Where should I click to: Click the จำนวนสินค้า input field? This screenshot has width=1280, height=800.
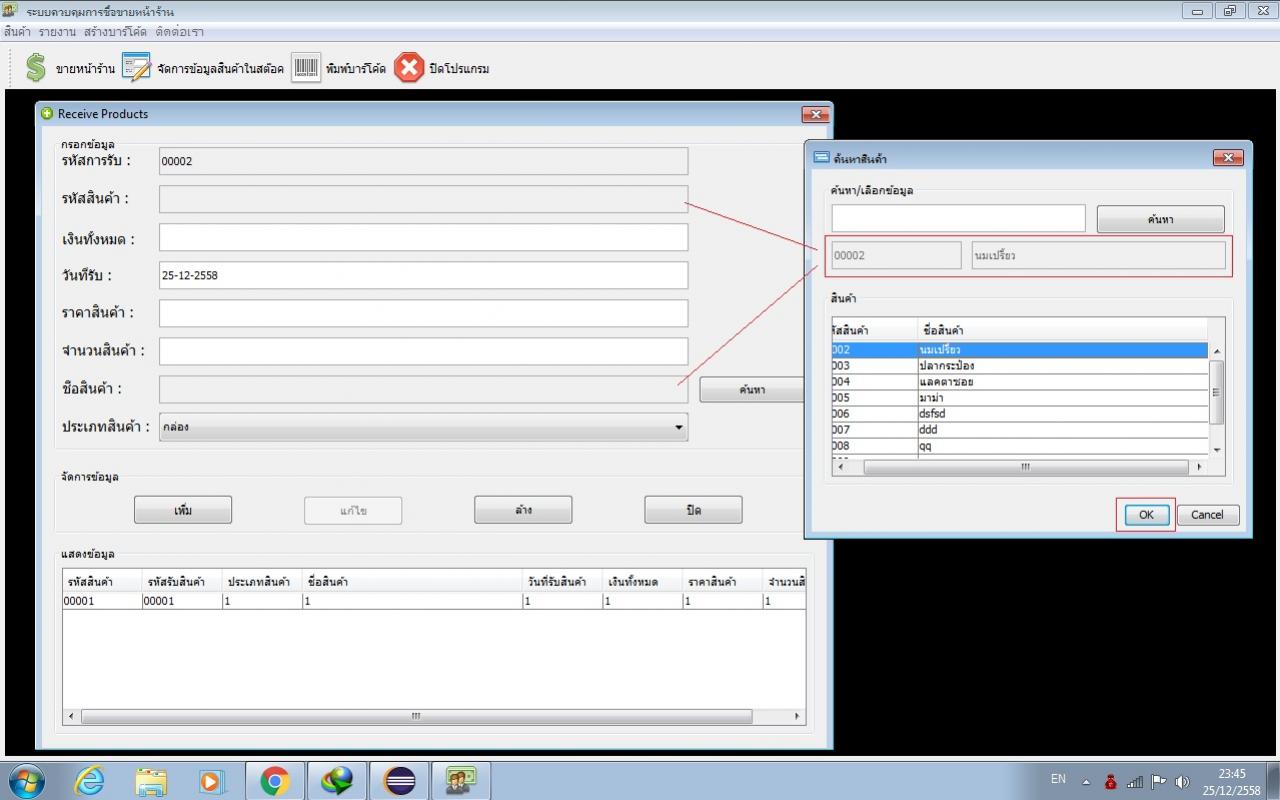(423, 351)
